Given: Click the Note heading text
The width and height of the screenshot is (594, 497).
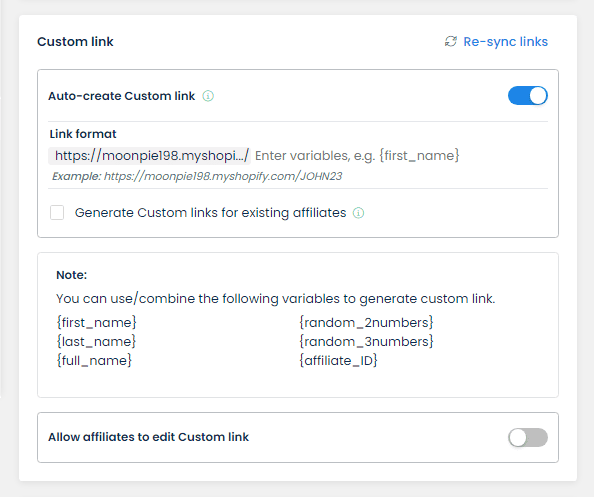Looking at the screenshot, I should click(72, 275).
